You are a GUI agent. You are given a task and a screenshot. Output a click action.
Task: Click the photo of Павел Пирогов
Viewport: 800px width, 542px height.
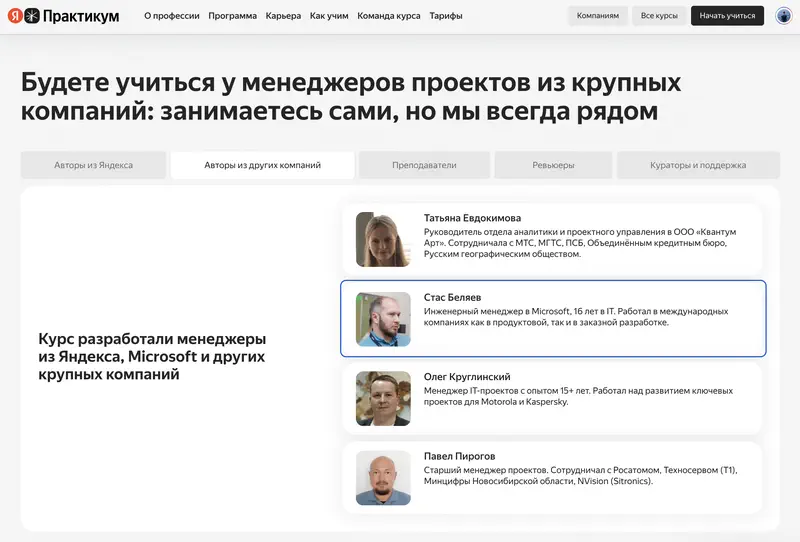383,478
